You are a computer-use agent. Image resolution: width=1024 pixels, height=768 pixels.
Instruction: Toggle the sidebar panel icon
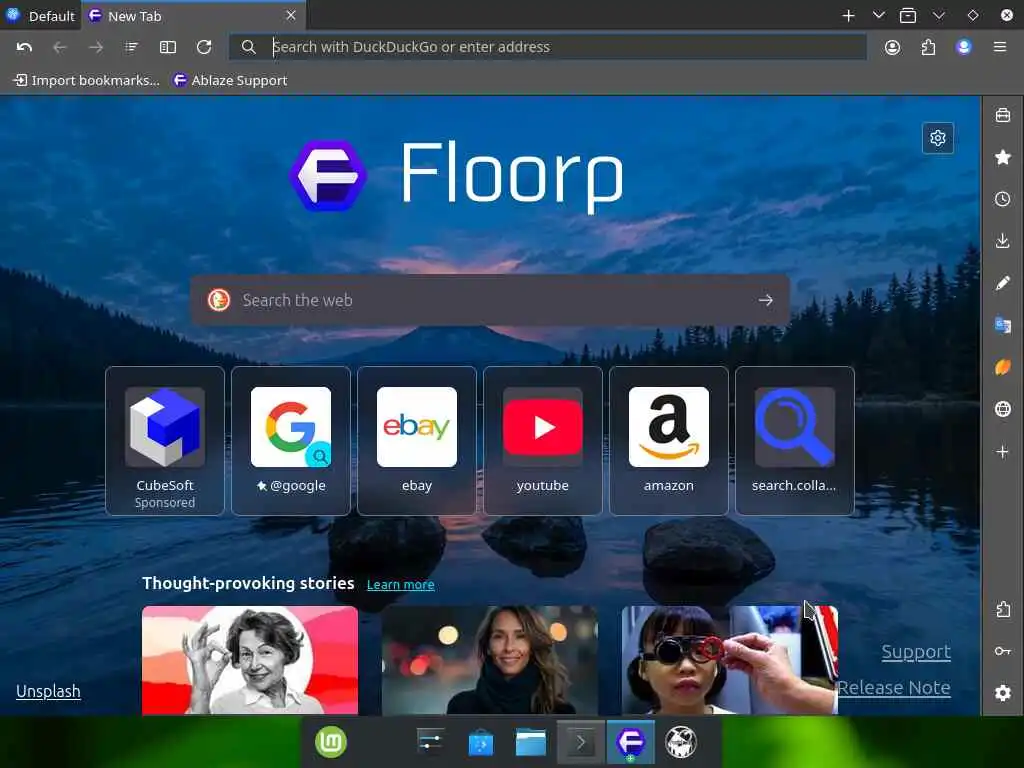click(x=168, y=47)
